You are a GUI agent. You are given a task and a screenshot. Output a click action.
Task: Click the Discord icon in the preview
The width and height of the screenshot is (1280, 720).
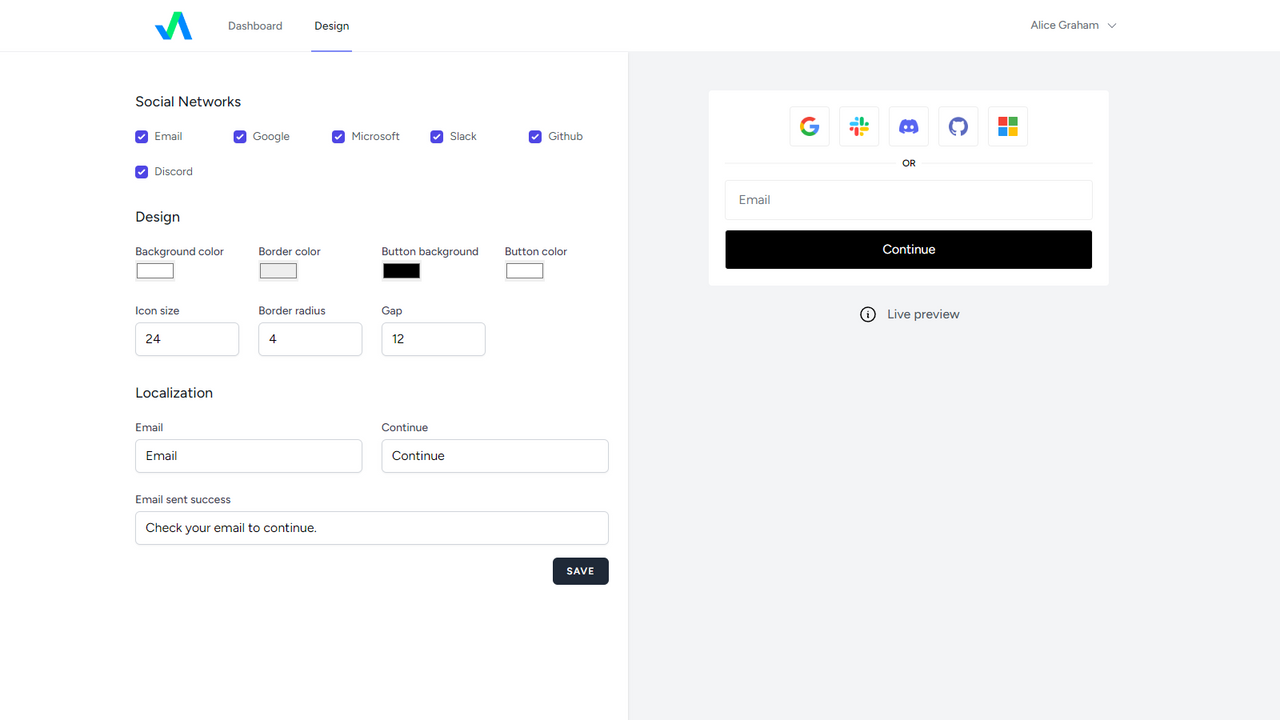coord(908,126)
